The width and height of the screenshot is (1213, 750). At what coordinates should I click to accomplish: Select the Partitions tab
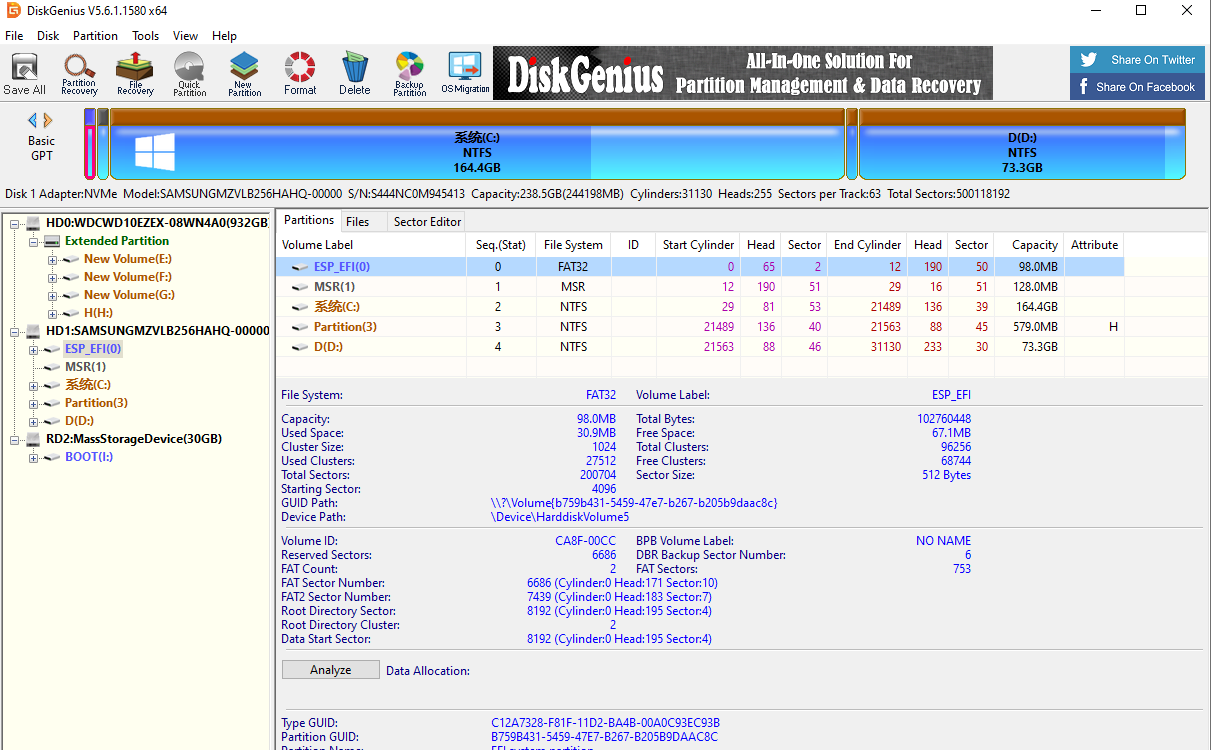pos(309,220)
